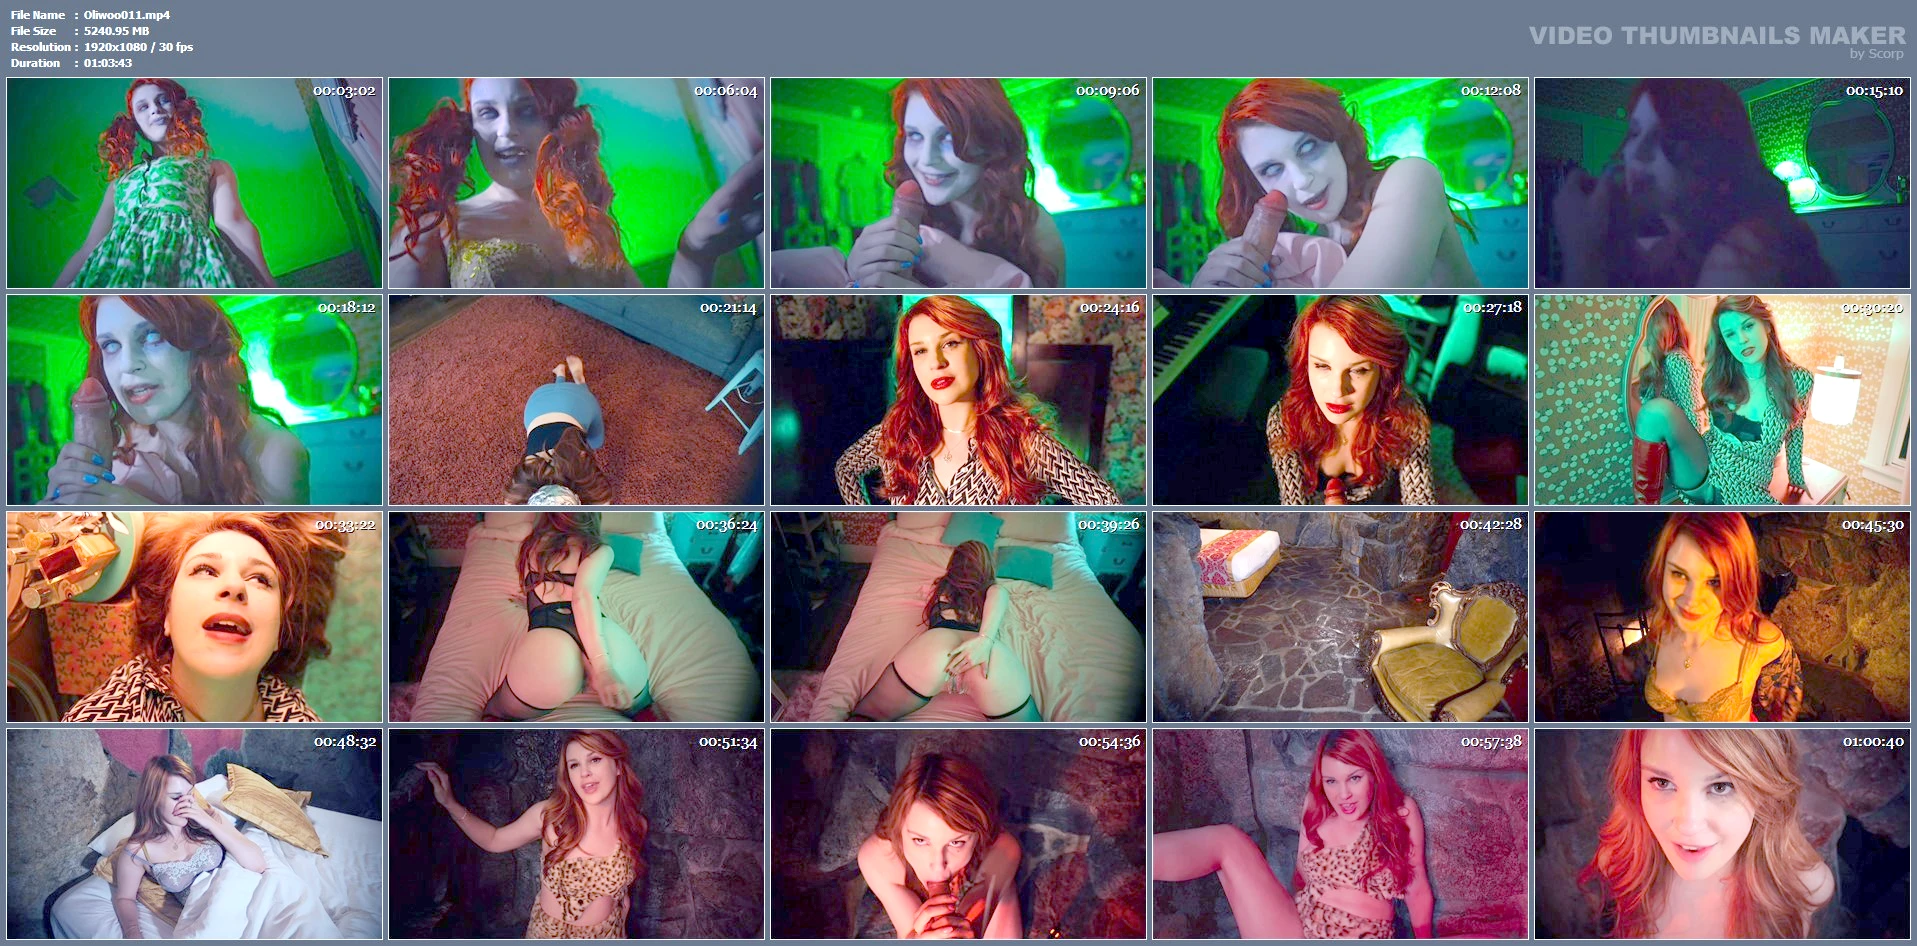Viewport: 1917px width, 946px height.
Task: Click the file size value 5240.95 MB
Action: point(116,31)
